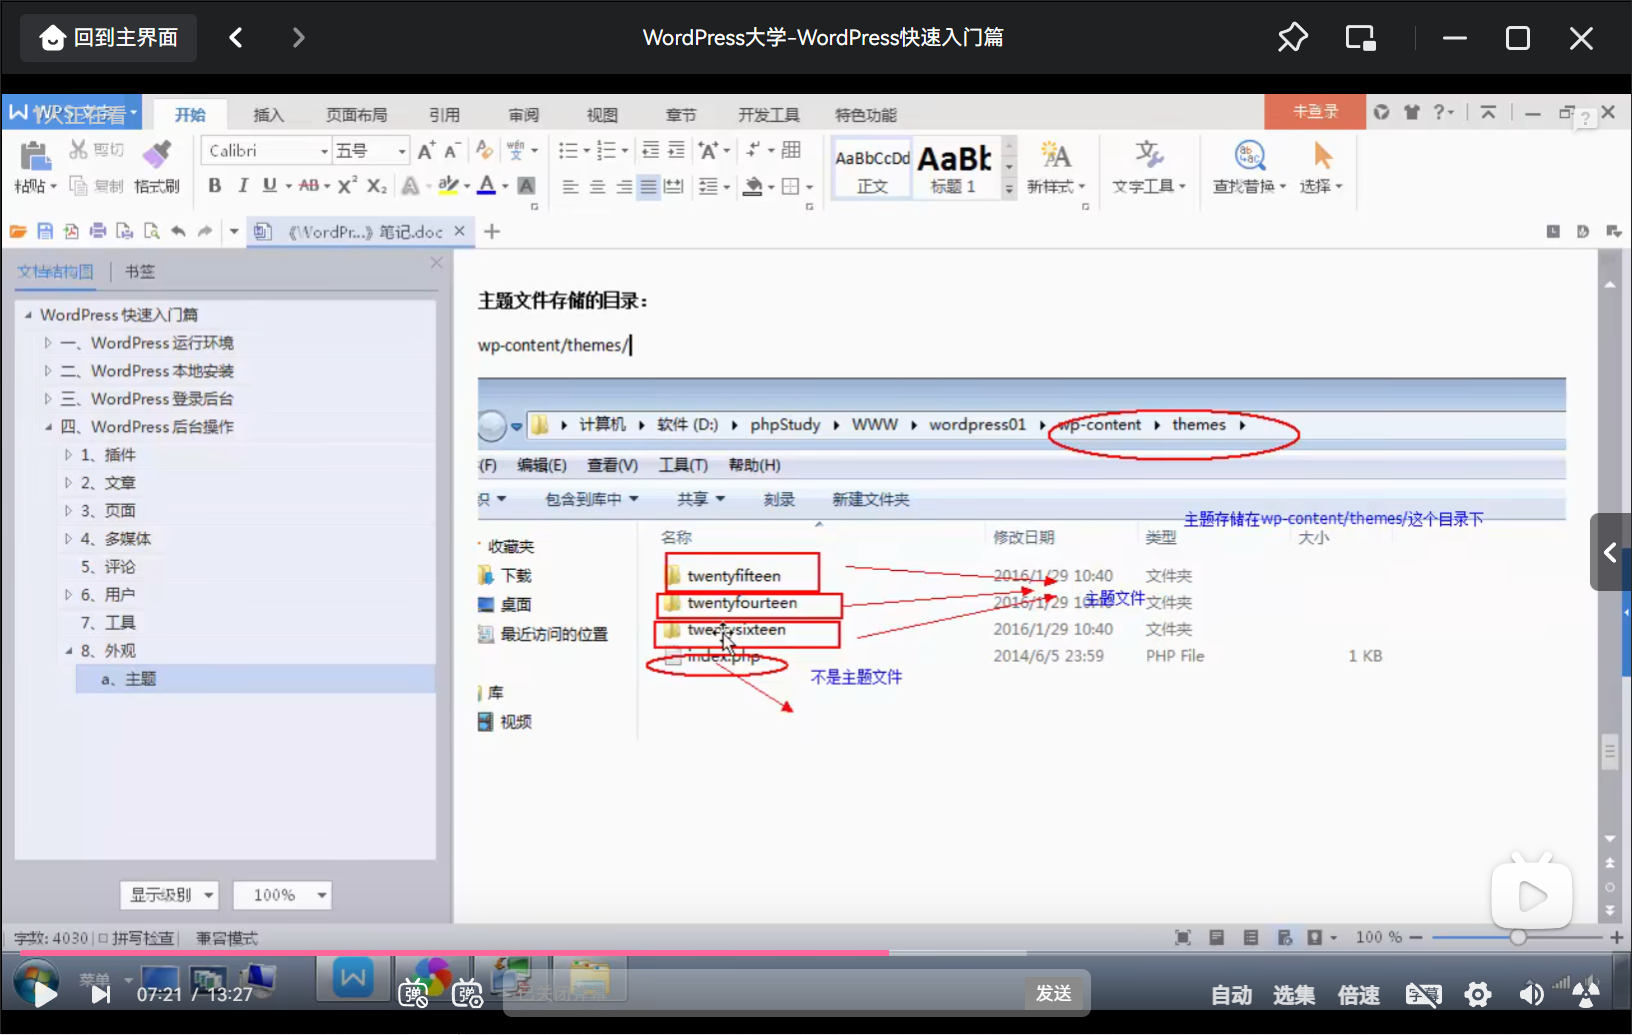This screenshot has width=1632, height=1035.
Task: Open the 开始 ribbon tab
Action: click(190, 115)
